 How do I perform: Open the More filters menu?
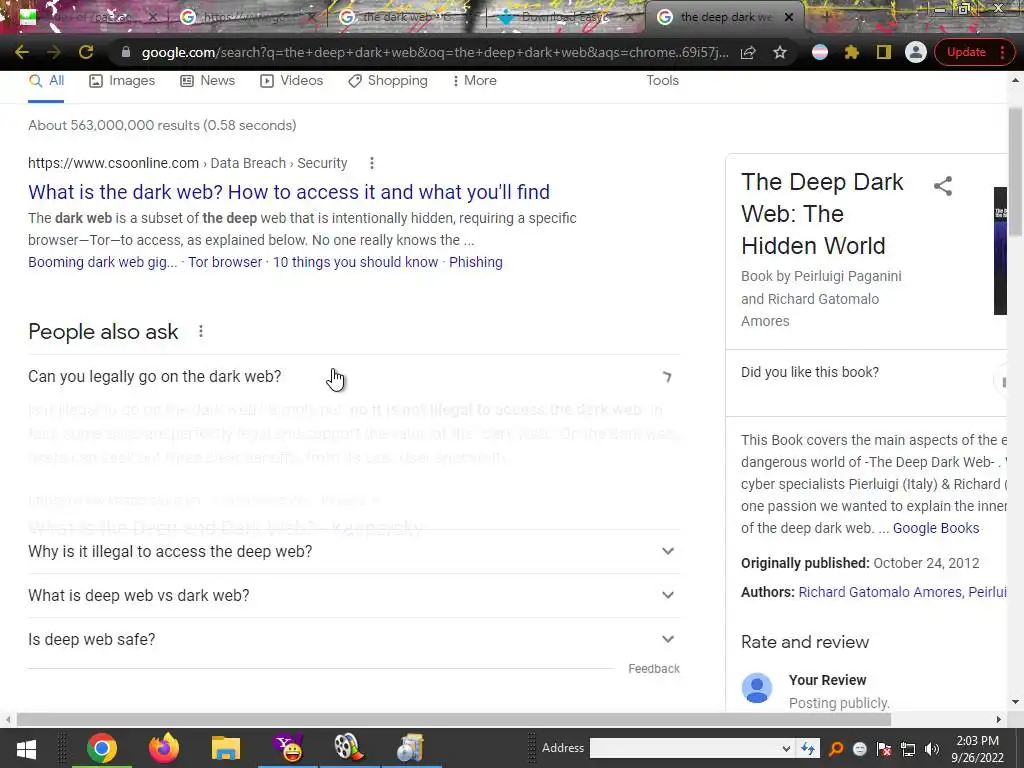coord(474,80)
